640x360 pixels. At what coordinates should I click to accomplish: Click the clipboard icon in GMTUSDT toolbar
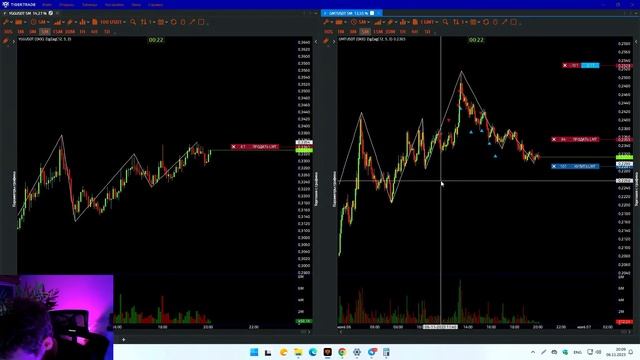tap(495, 22)
